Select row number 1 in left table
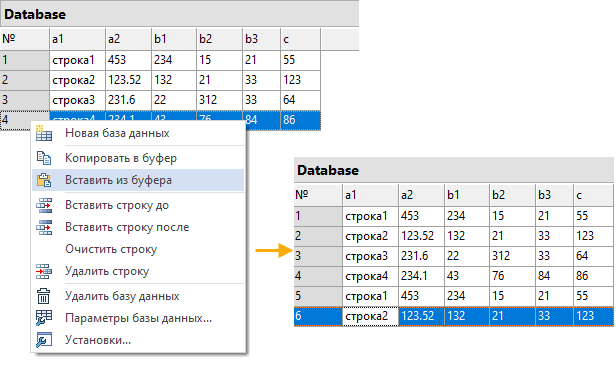 [x=25, y=60]
